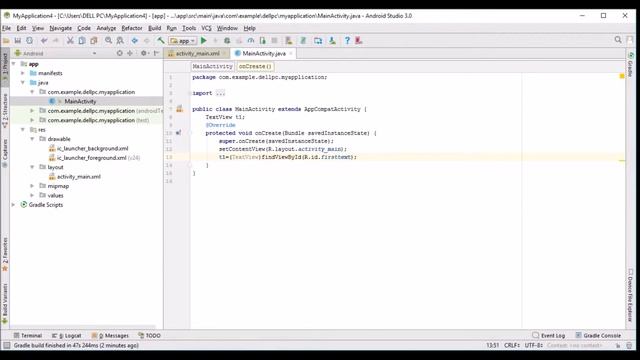Click the Undo toolbar arrow

click(x=44, y=40)
